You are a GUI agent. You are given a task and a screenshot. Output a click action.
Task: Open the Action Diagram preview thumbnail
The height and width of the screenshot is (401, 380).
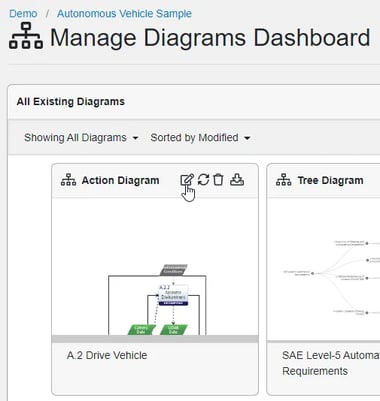coord(155,267)
